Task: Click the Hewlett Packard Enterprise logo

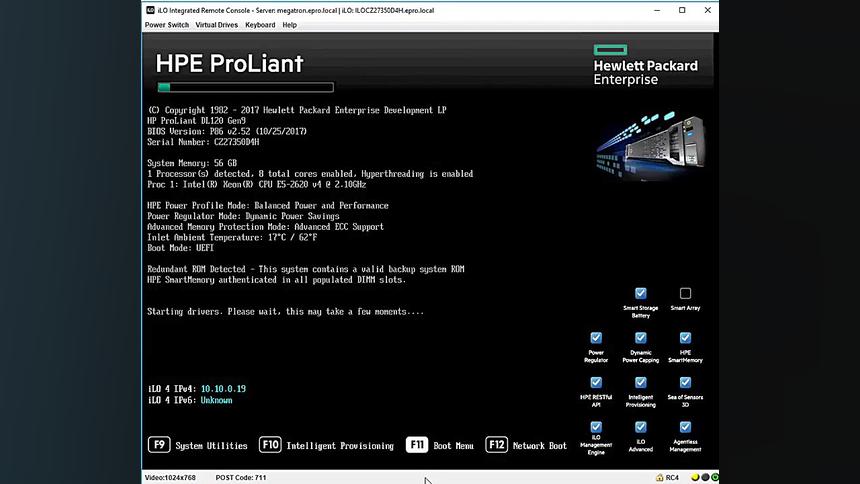Action: click(646, 65)
